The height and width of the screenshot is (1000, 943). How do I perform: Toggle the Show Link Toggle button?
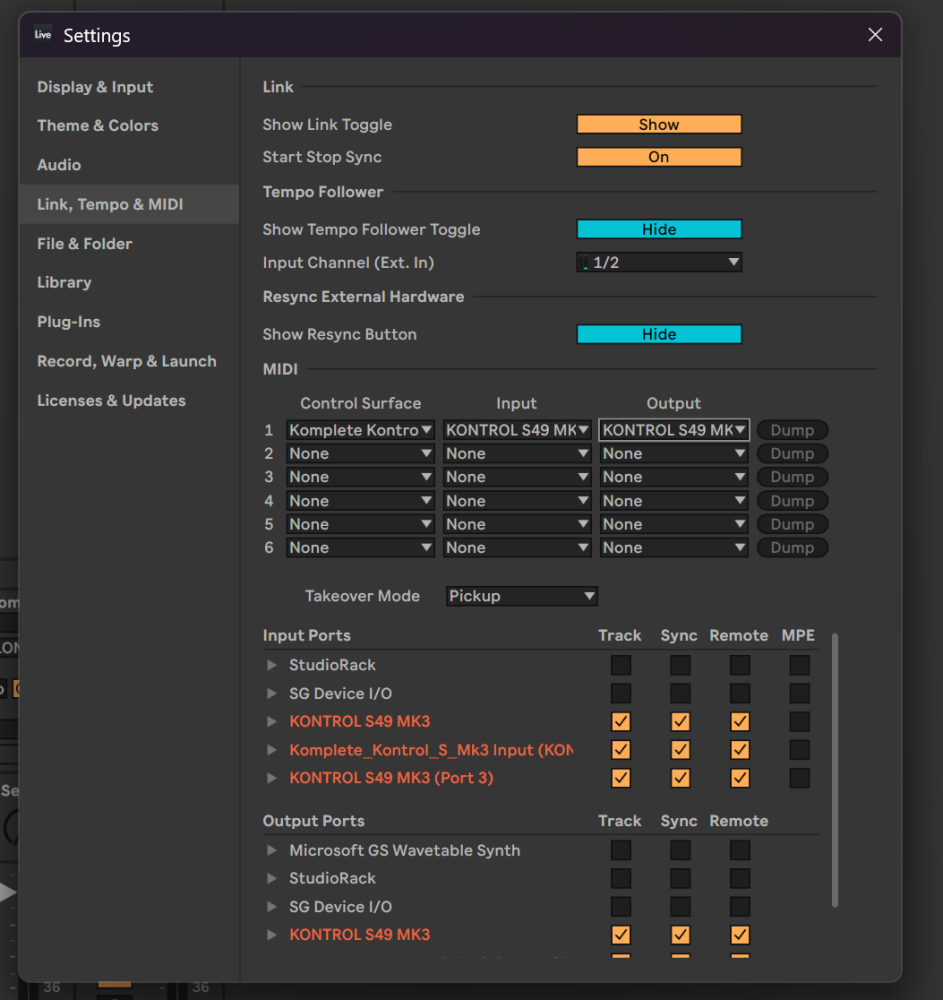659,125
